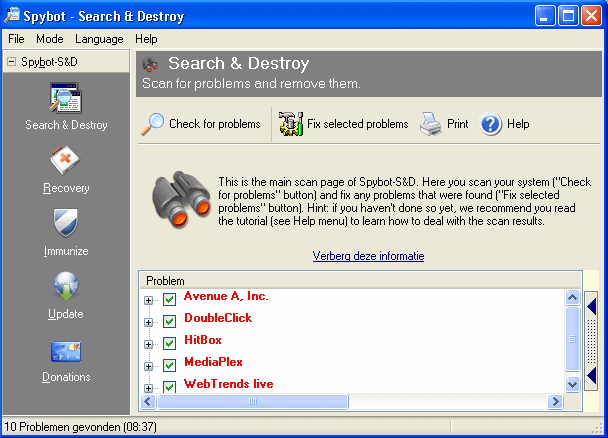Click the results list scroll down arrow
608x438 pixels.
point(572,384)
